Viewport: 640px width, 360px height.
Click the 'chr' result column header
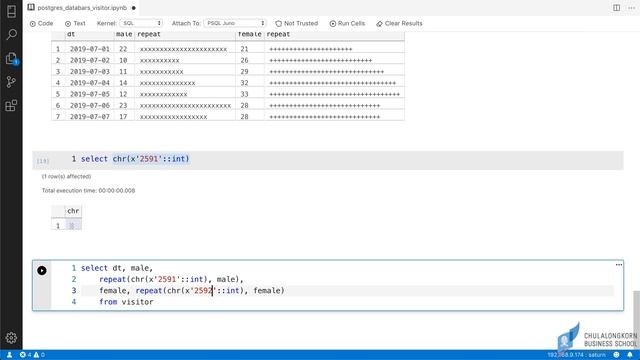[73, 211]
